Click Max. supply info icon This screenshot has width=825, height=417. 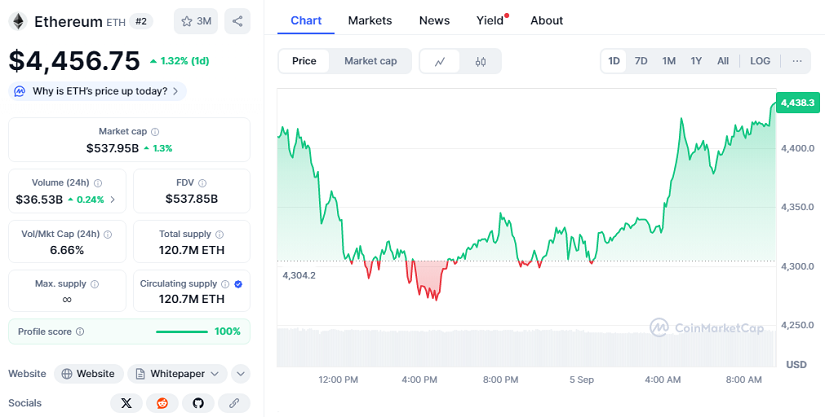click(95, 284)
